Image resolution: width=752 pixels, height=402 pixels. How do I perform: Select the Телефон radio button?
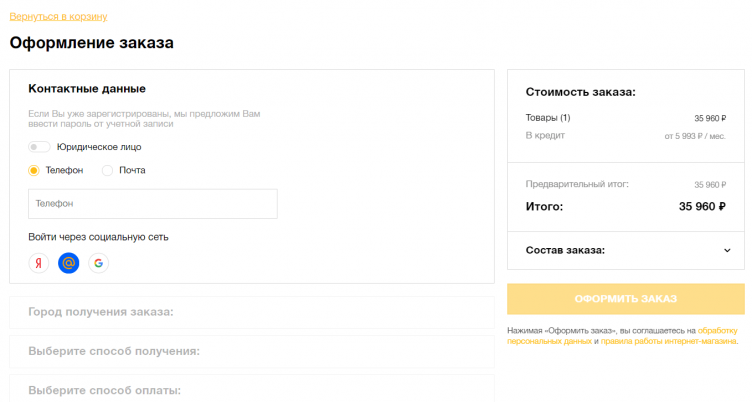pyautogui.click(x=34, y=170)
